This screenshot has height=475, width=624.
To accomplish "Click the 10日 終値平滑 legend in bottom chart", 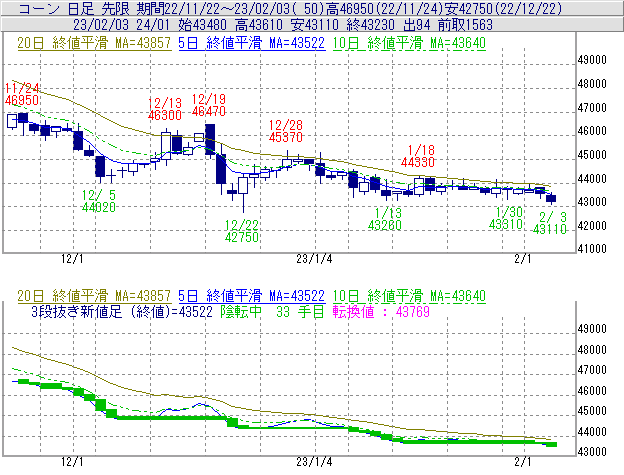I will pos(409,296).
